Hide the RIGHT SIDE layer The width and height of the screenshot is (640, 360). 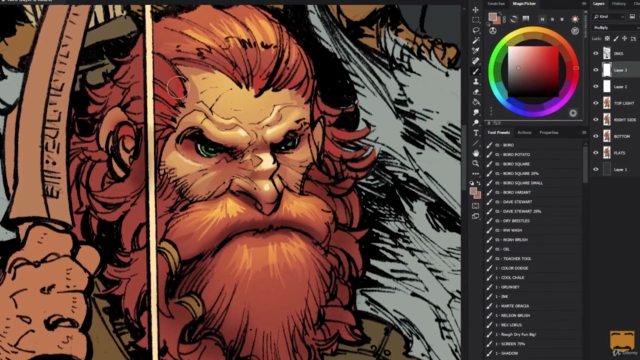[x=596, y=120]
